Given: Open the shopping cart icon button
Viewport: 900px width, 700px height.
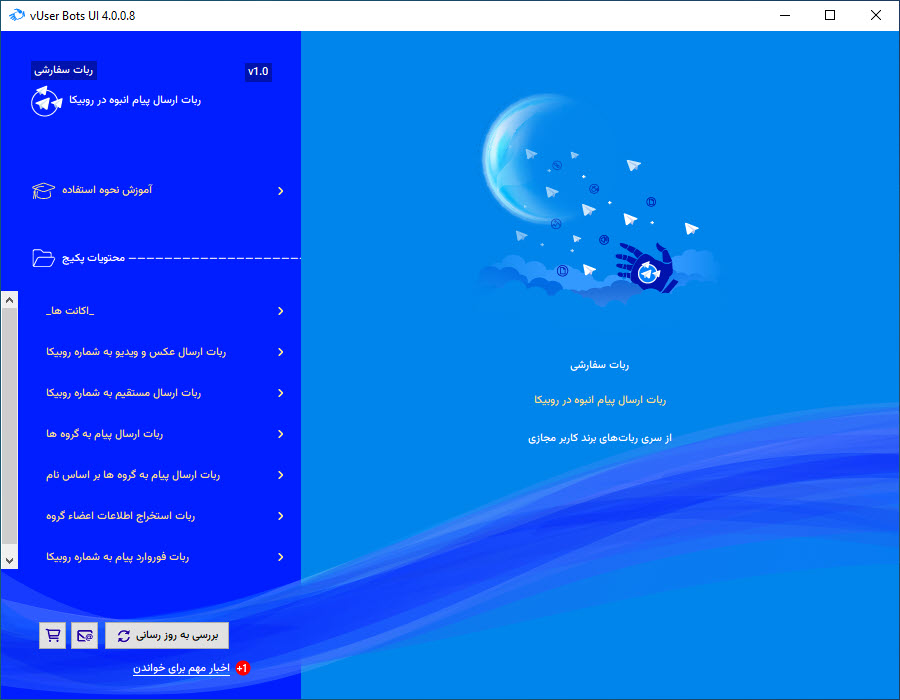Looking at the screenshot, I should coord(52,636).
